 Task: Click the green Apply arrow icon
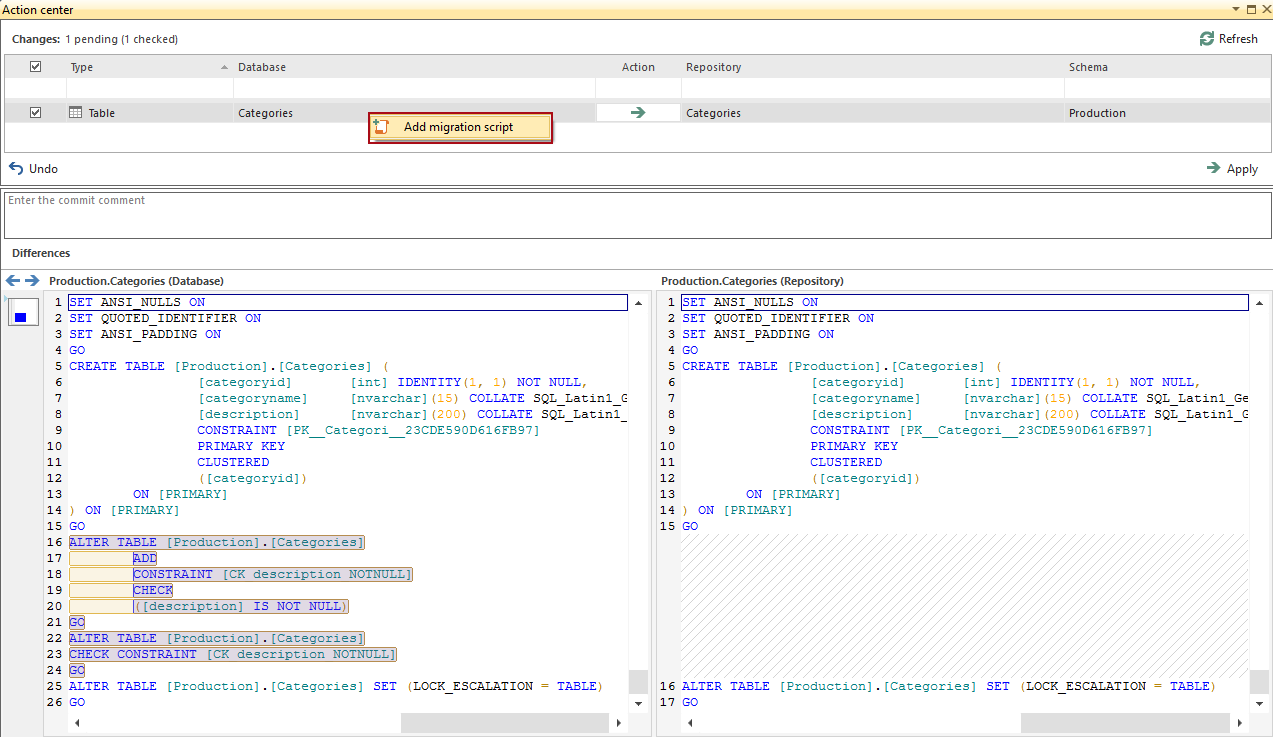(1213, 169)
